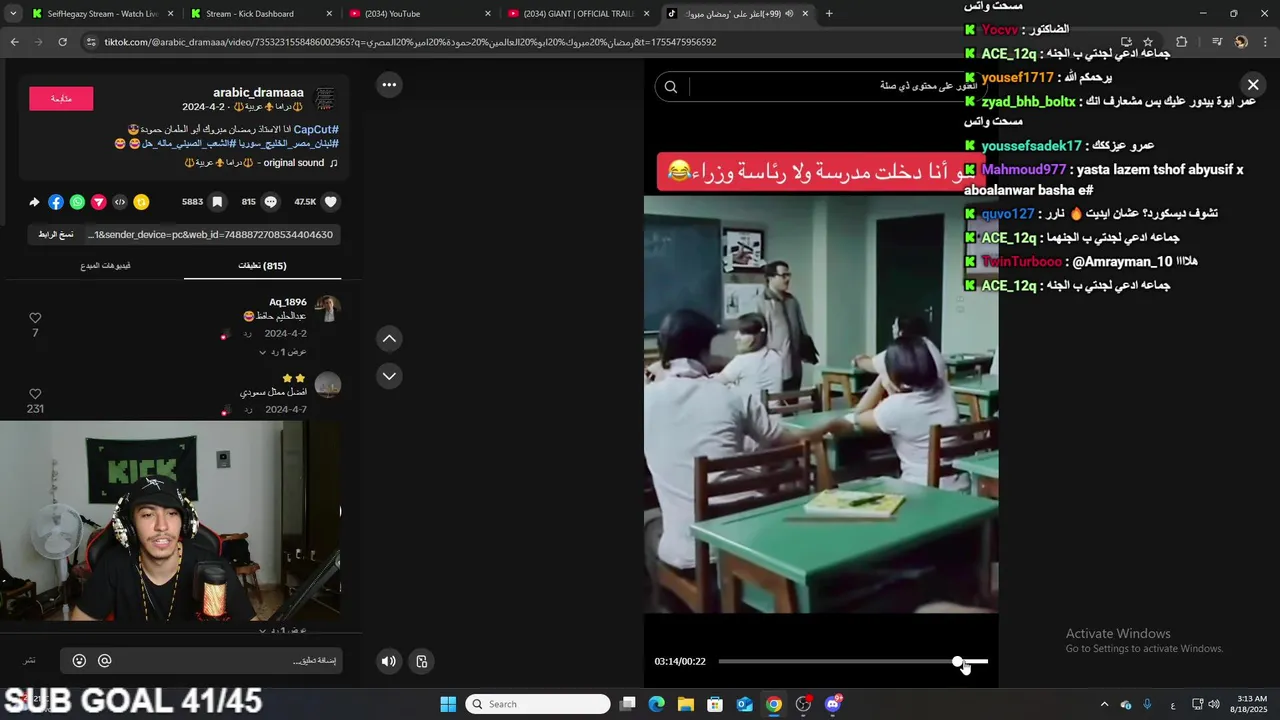Open Google Chrome from the taskbar
Viewport: 1280px width, 720px height.
(x=774, y=704)
